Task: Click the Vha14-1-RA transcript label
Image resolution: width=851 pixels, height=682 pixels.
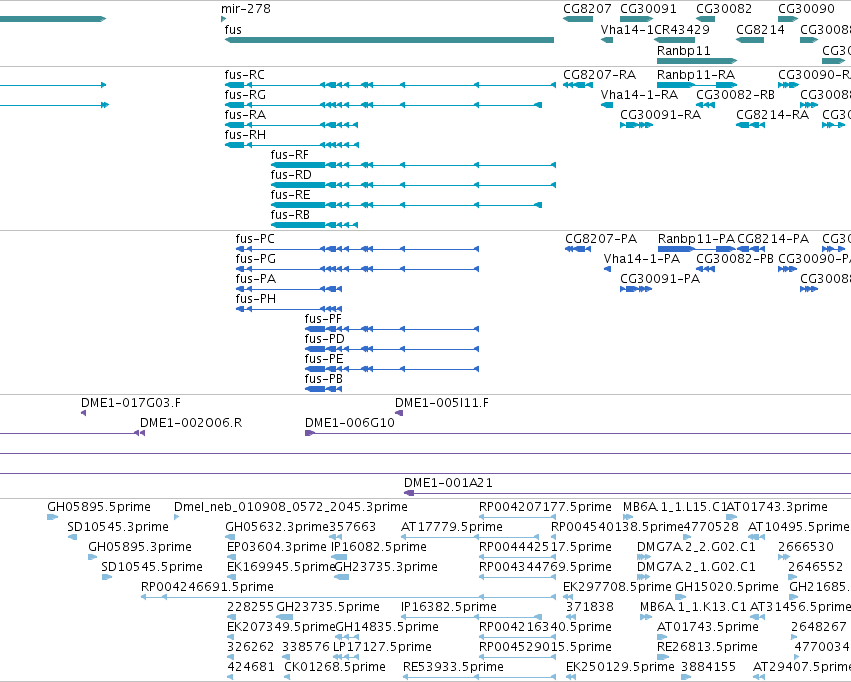Action: 639,94
